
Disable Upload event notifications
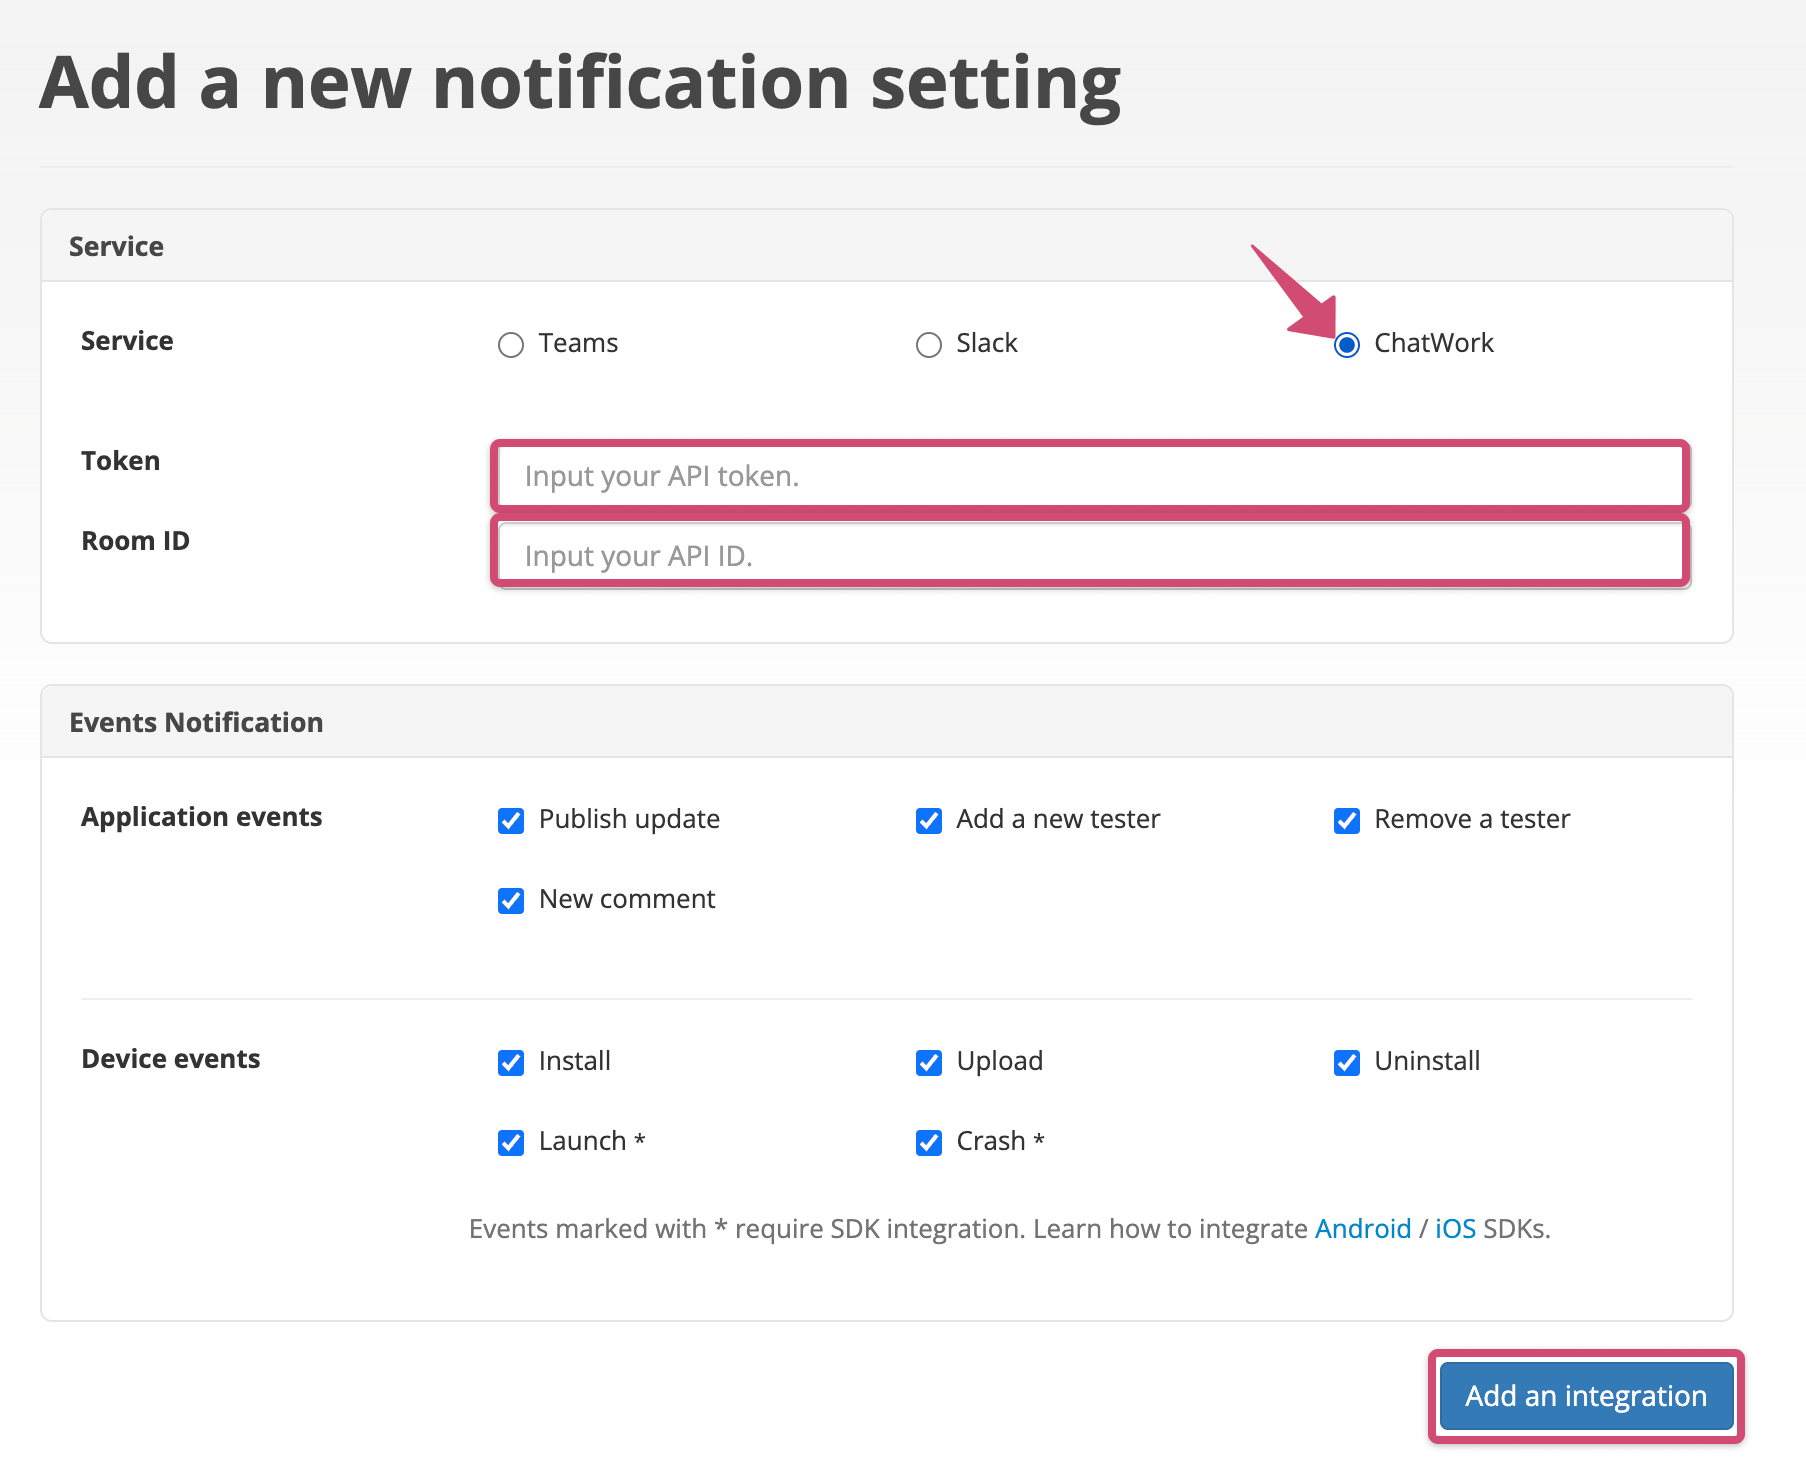929,1062
